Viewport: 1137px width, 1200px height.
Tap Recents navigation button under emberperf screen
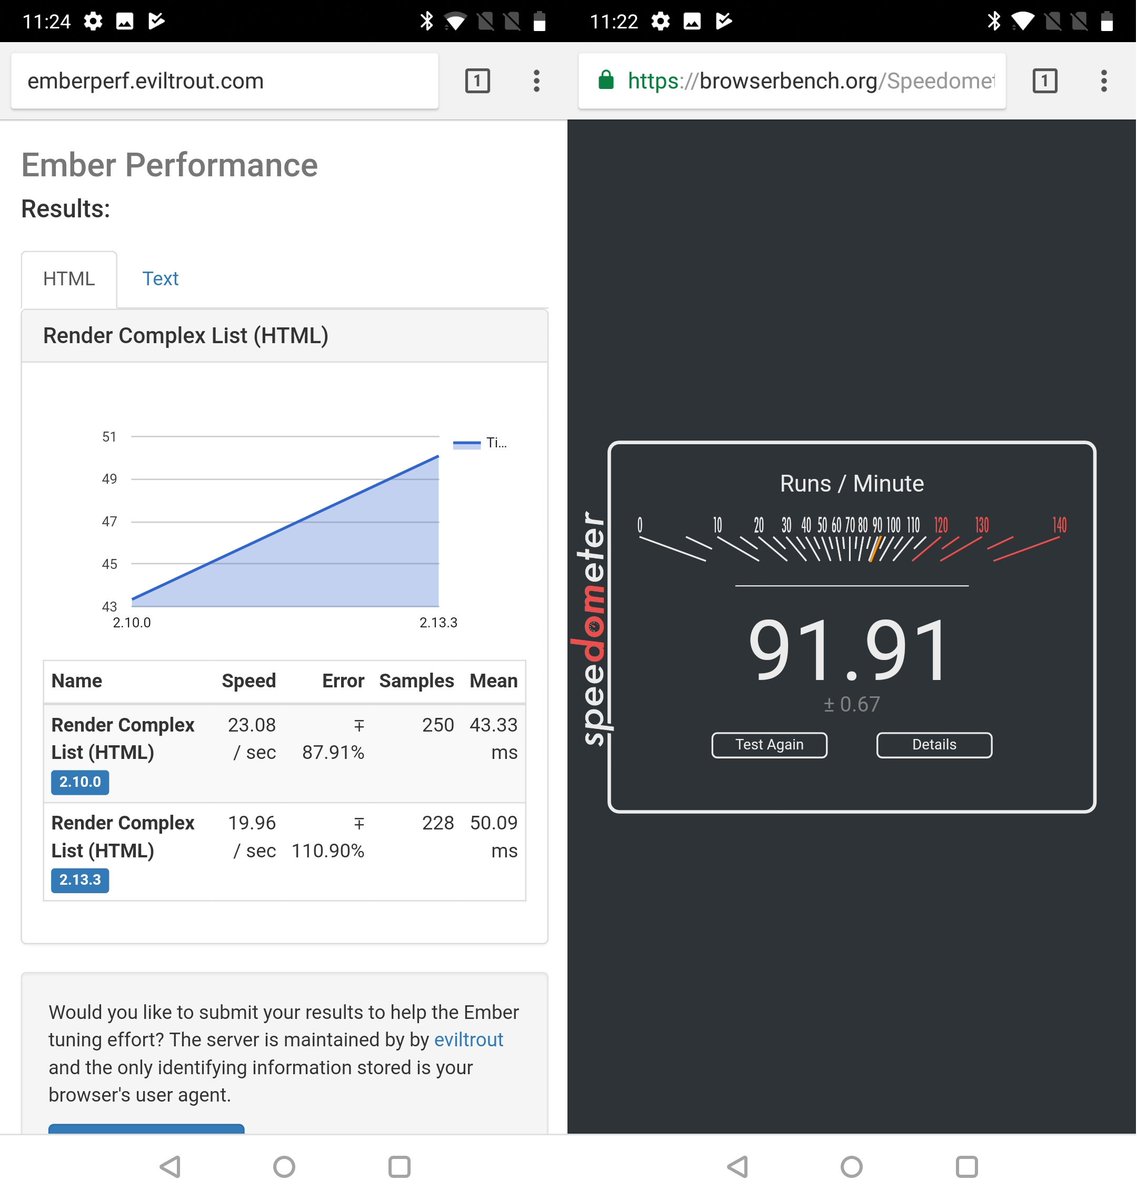[x=399, y=1166]
